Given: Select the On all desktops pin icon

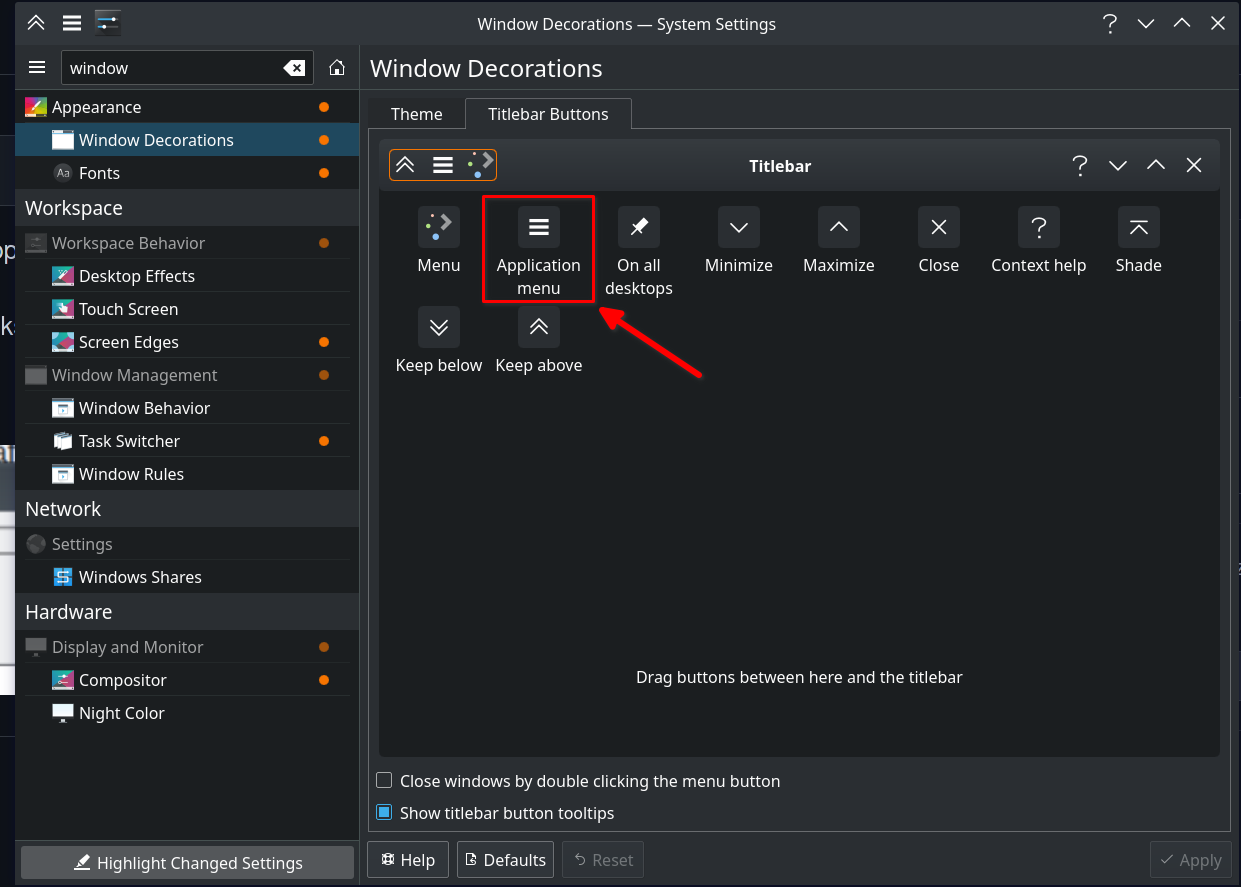Looking at the screenshot, I should pyautogui.click(x=639, y=227).
